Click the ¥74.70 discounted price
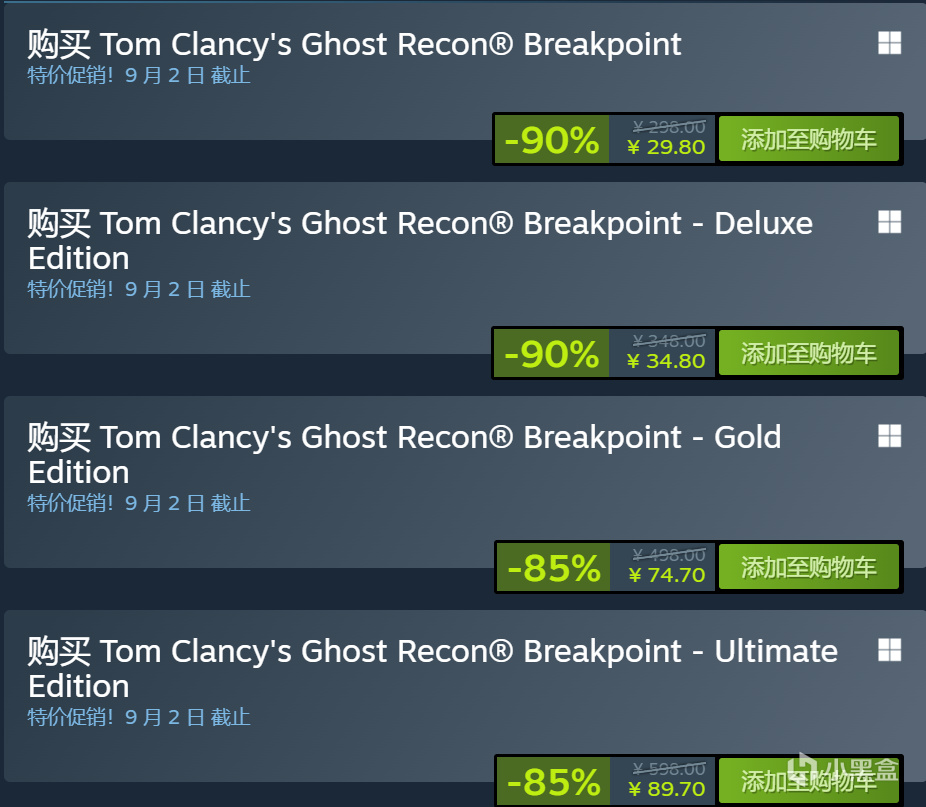Image resolution: width=926 pixels, height=807 pixels. pyautogui.click(x=667, y=575)
